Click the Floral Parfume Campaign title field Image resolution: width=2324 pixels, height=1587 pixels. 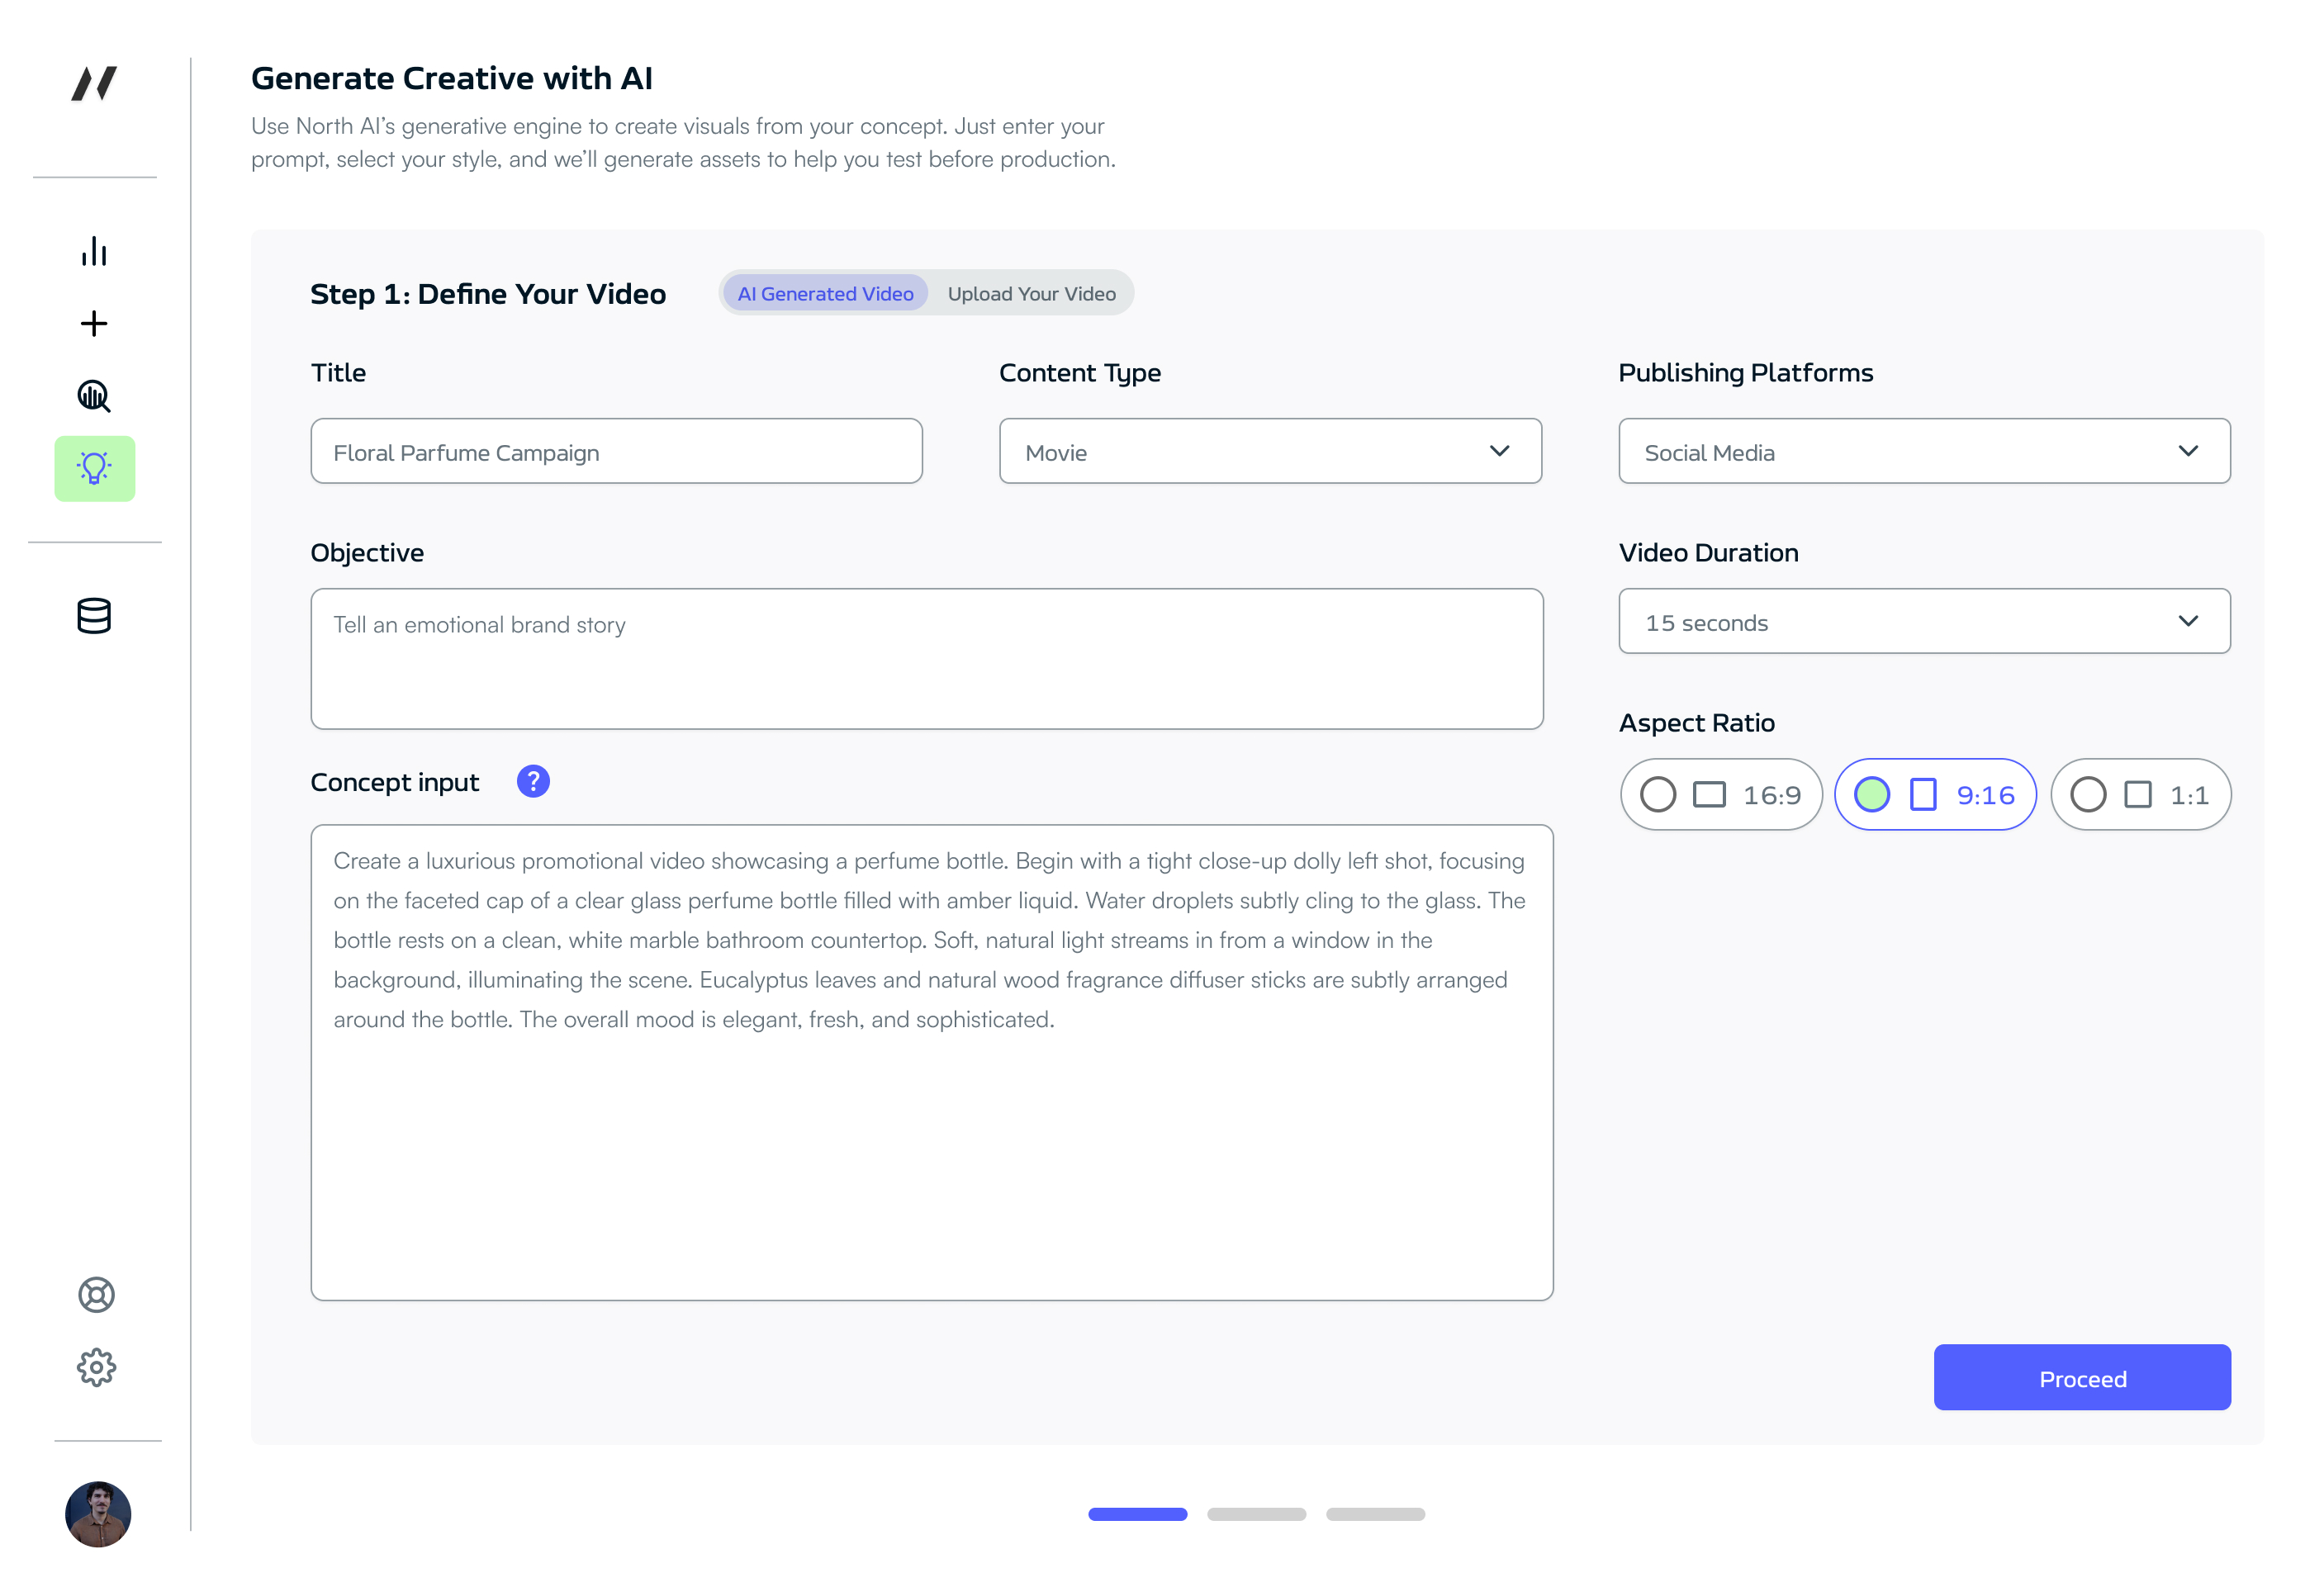tap(616, 451)
